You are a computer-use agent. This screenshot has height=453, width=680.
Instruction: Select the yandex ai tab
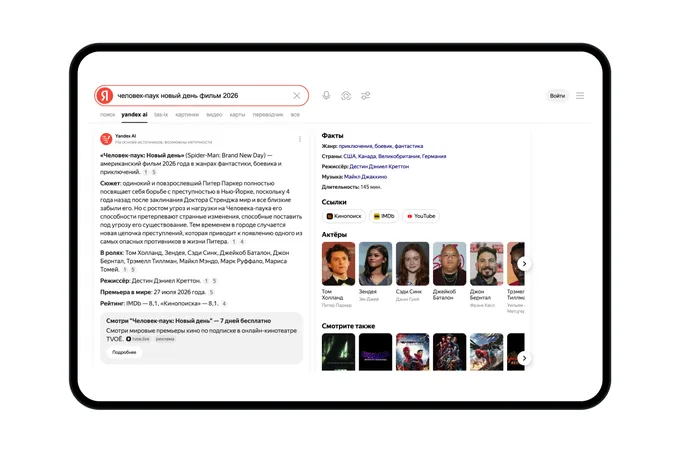134,114
